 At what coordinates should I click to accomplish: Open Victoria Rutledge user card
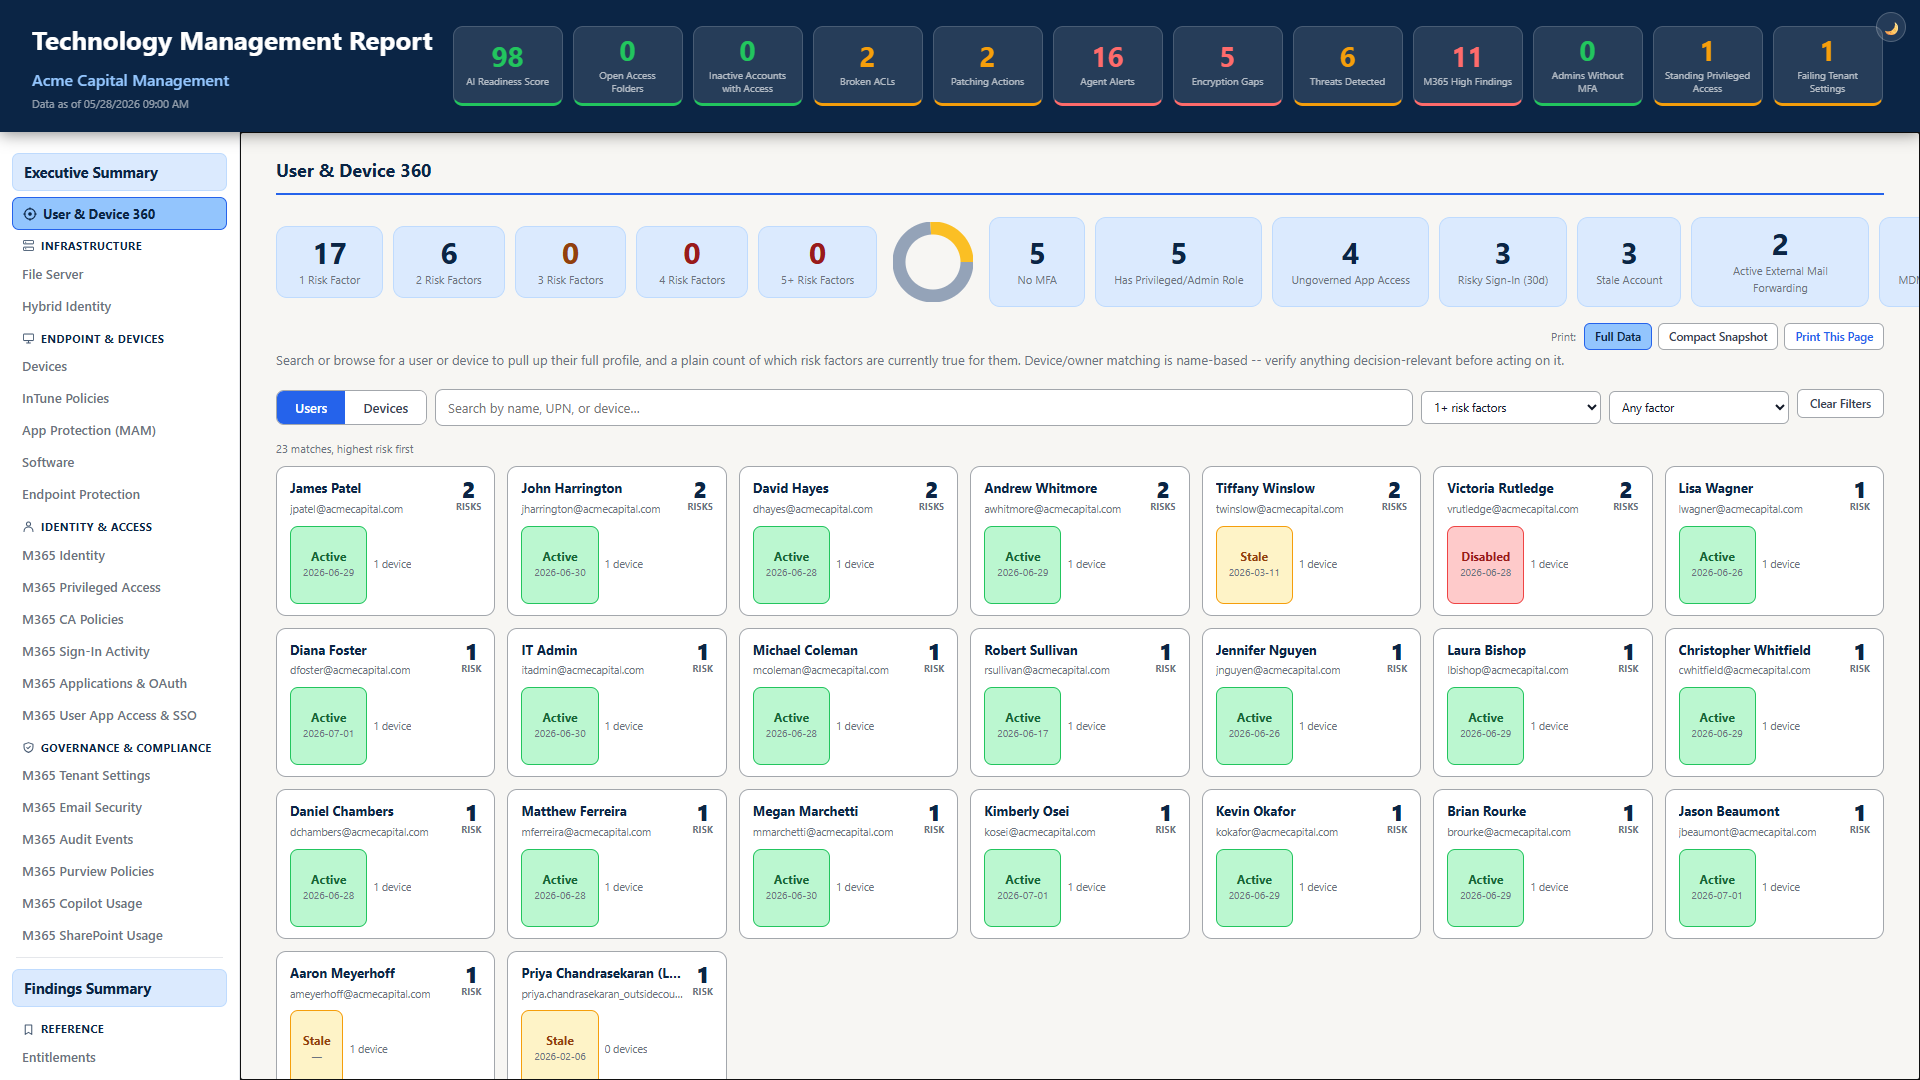click(x=1542, y=541)
